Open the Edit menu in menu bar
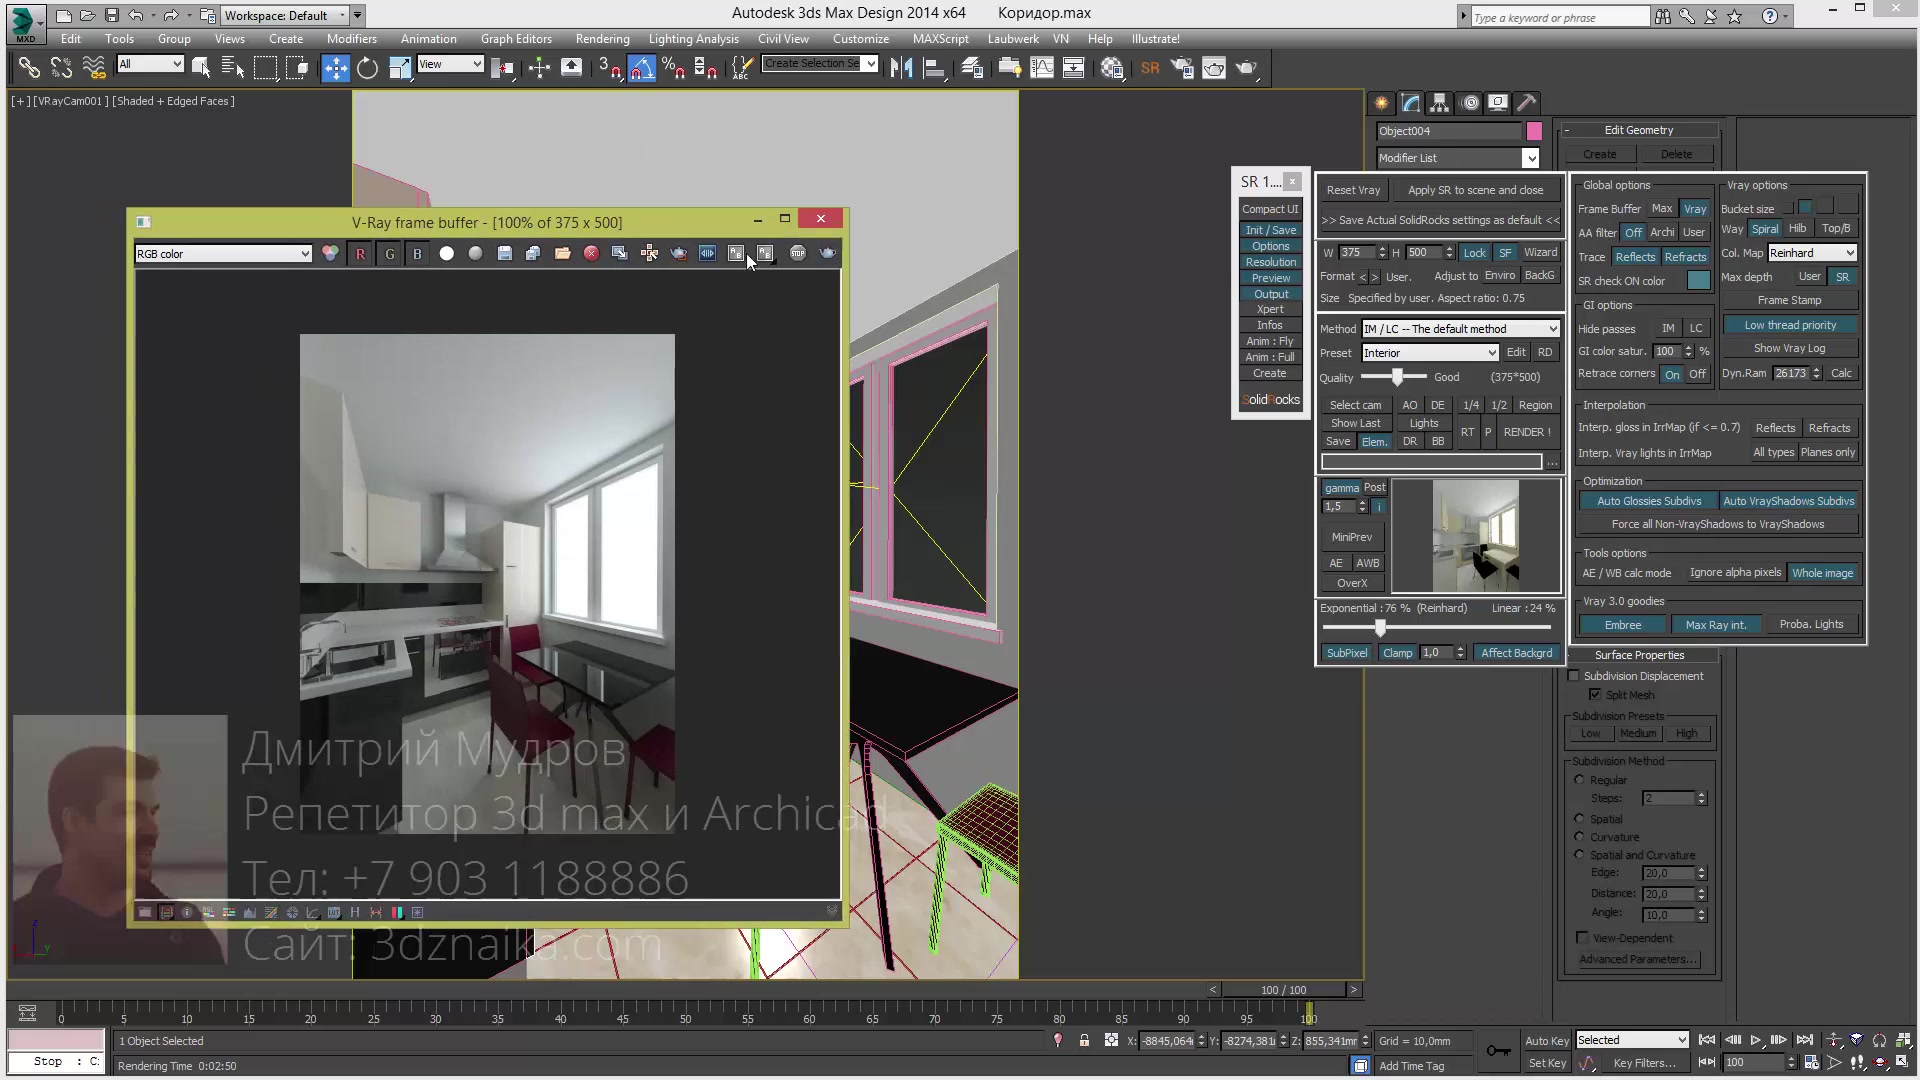Viewport: 1920px width, 1080px height. 71,37
